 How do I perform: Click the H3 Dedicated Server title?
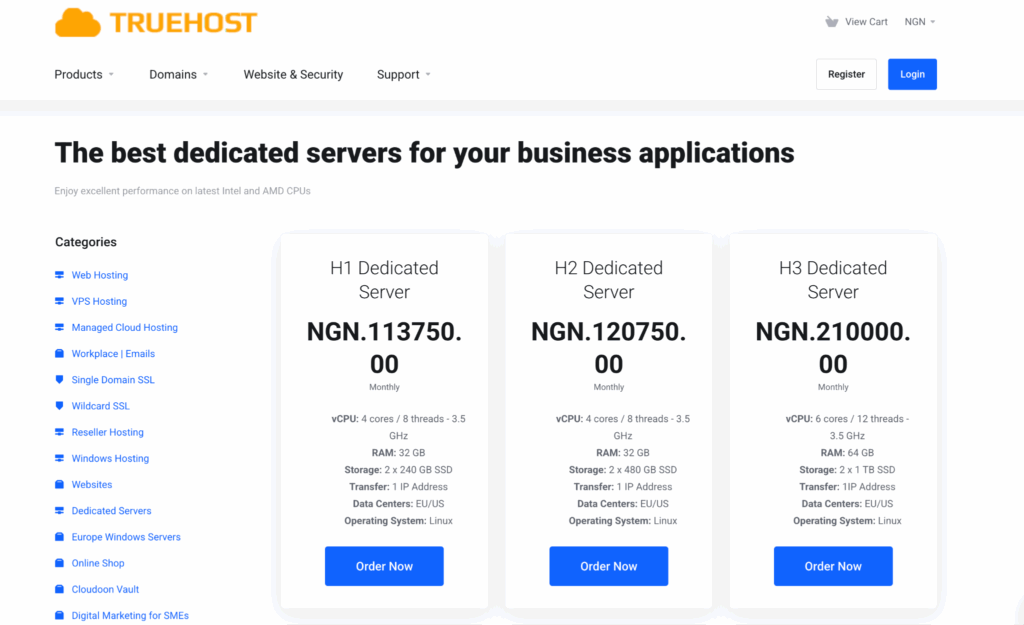coord(833,280)
